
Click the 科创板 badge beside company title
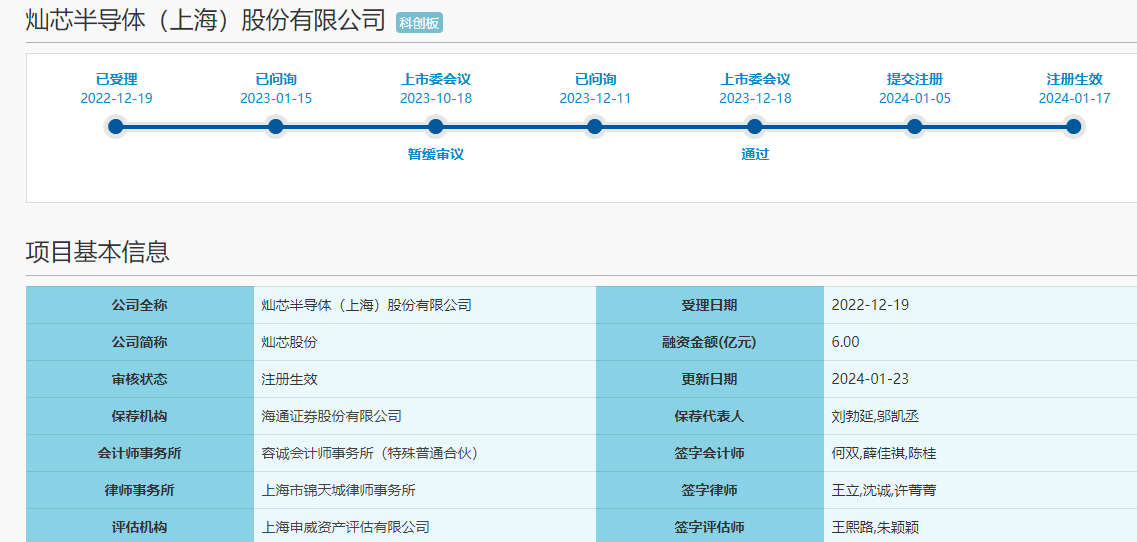[419, 23]
